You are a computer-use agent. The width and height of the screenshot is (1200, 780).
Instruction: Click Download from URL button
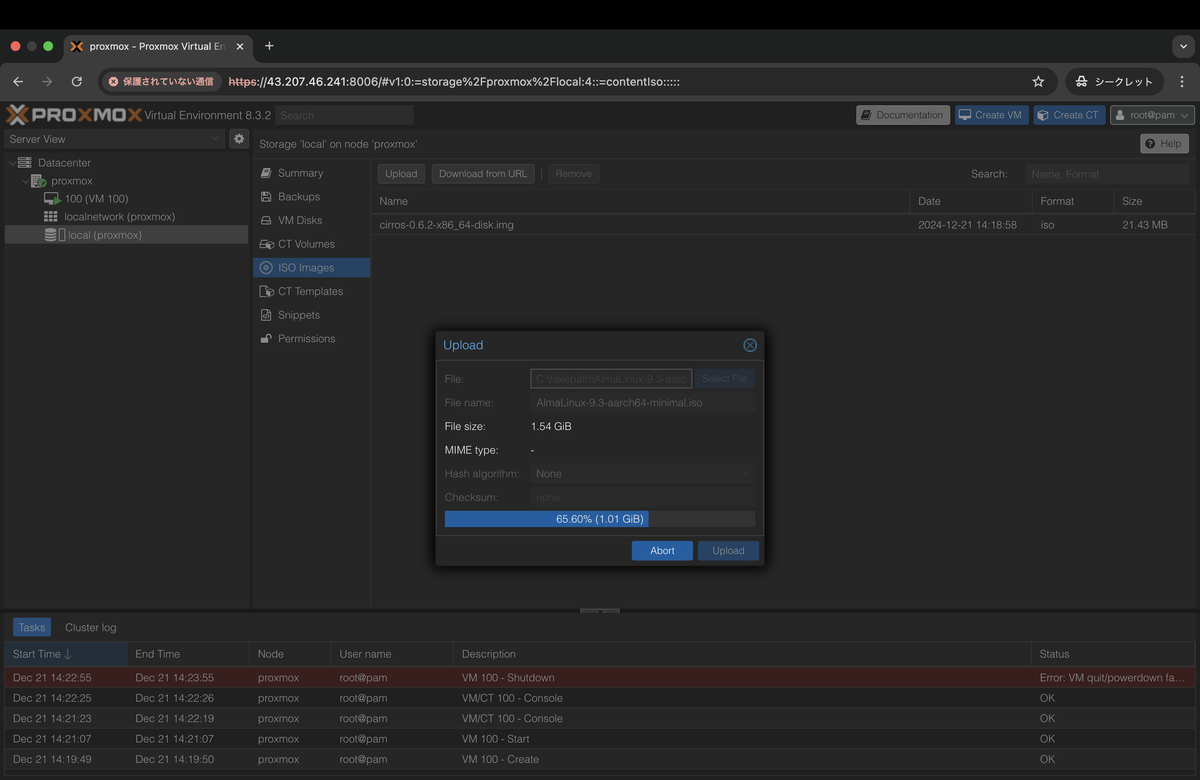pos(483,174)
